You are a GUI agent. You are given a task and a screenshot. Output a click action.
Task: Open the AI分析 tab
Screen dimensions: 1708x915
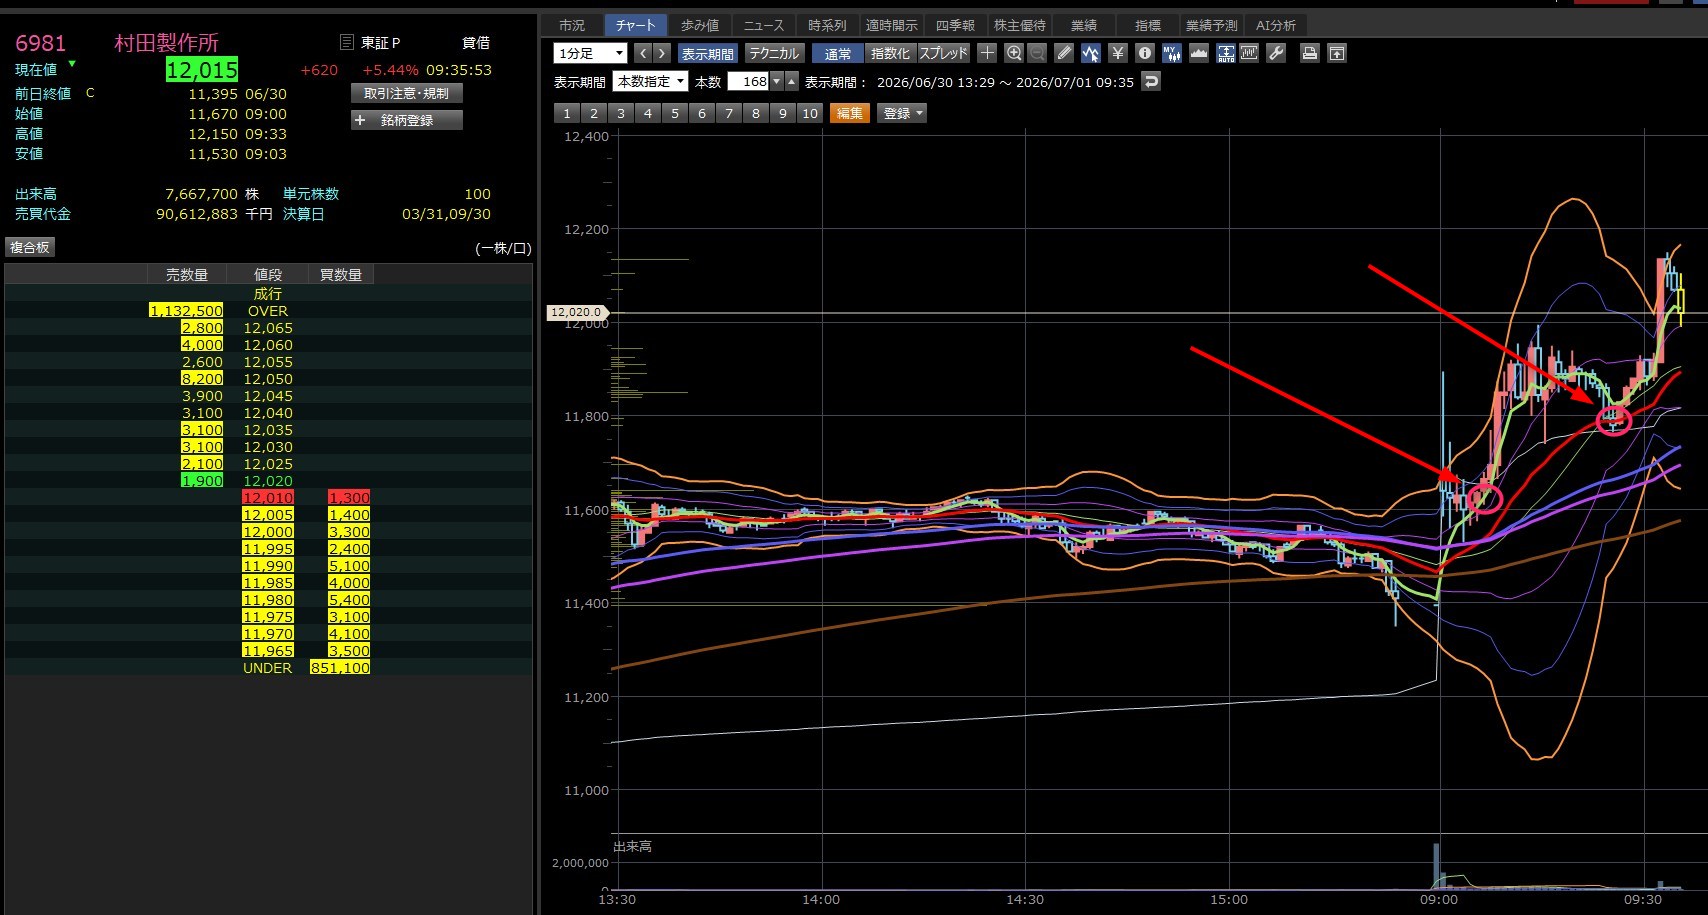(1276, 25)
